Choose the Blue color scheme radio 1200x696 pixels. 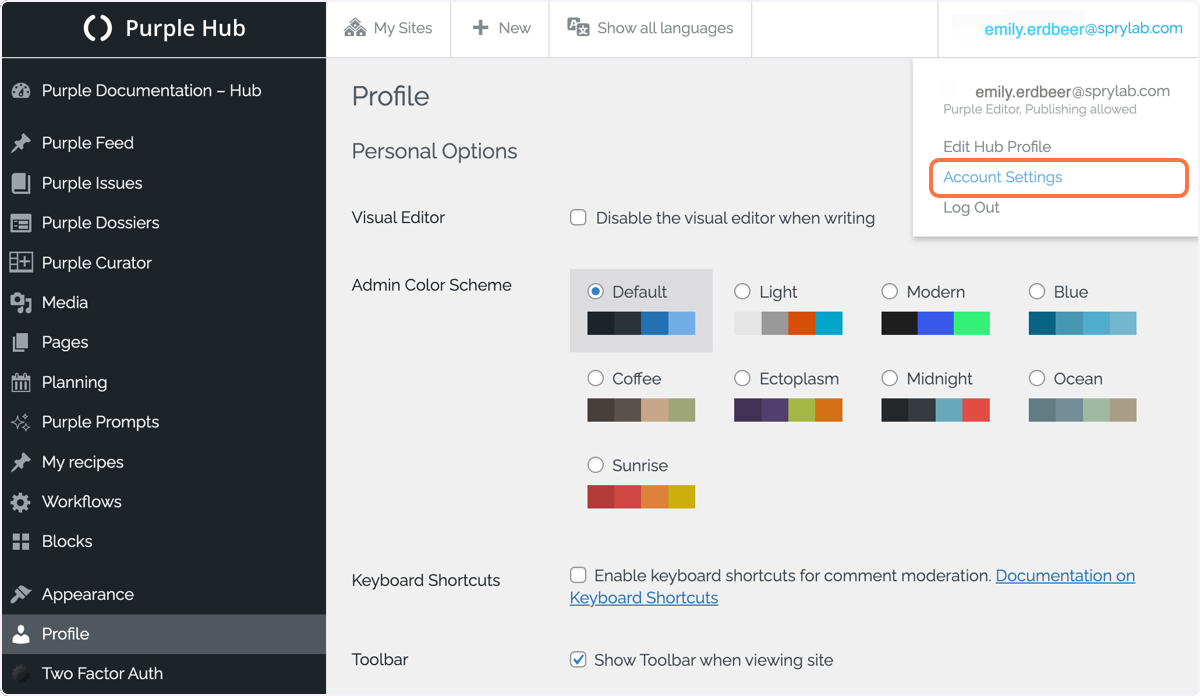(x=1037, y=292)
